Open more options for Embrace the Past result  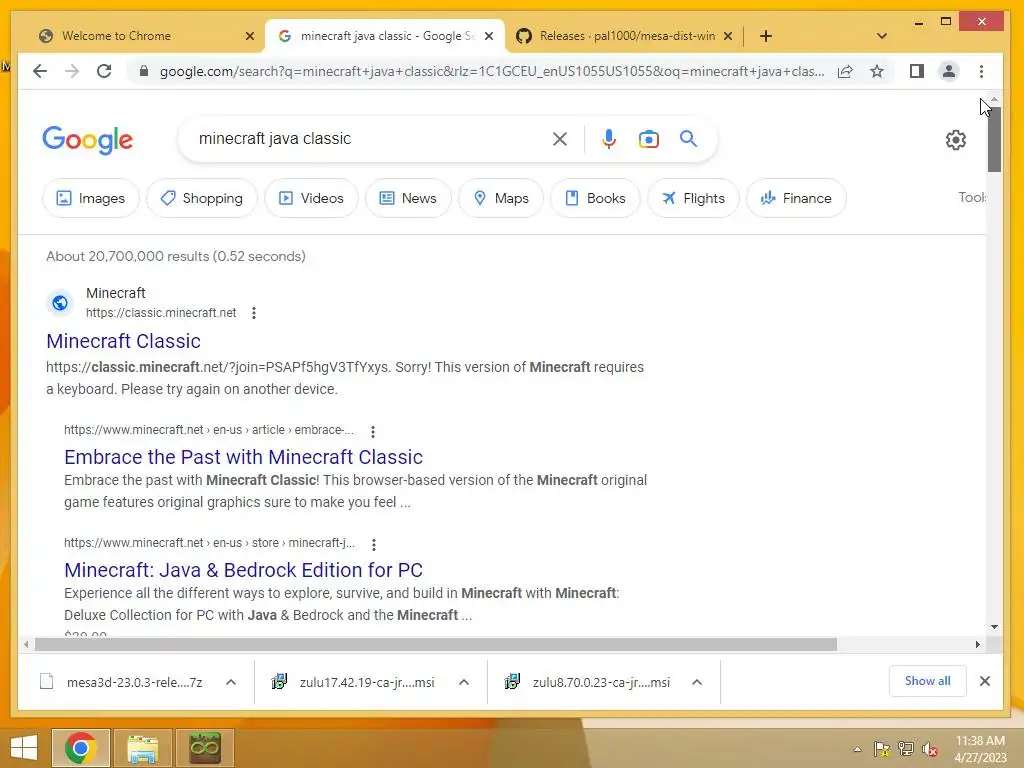[373, 431]
